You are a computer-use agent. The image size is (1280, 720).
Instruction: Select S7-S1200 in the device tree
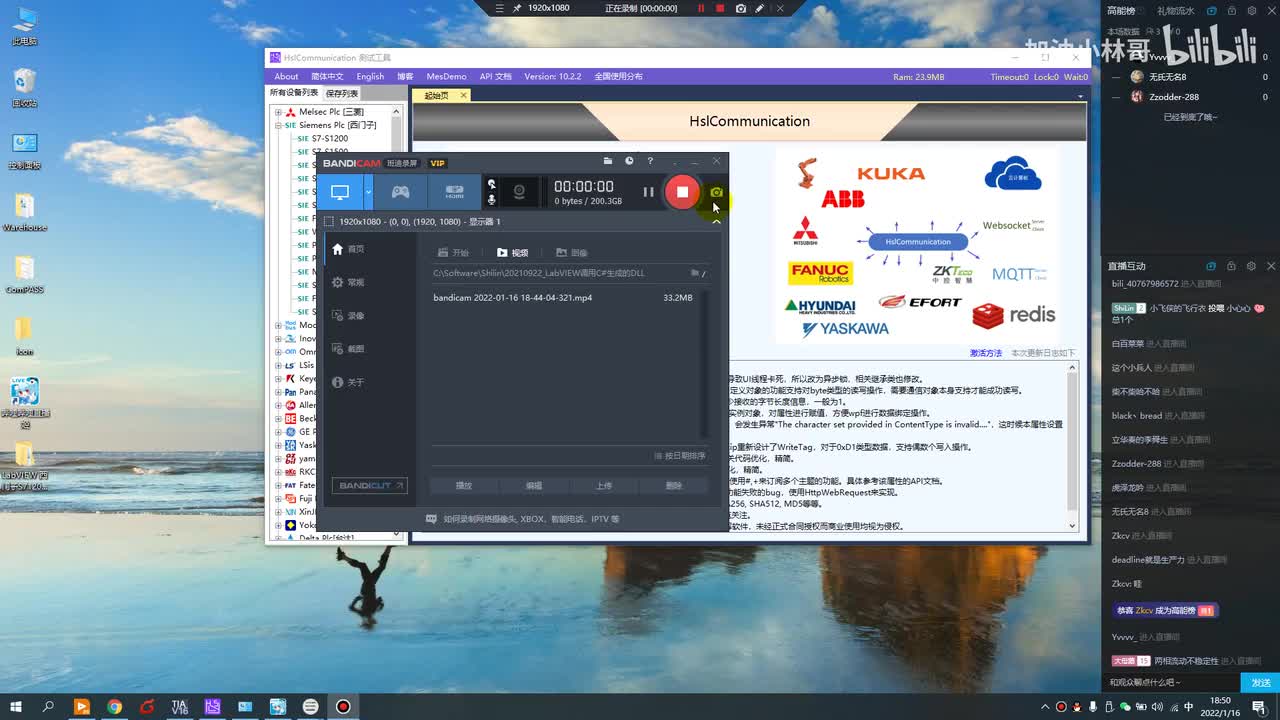330,138
